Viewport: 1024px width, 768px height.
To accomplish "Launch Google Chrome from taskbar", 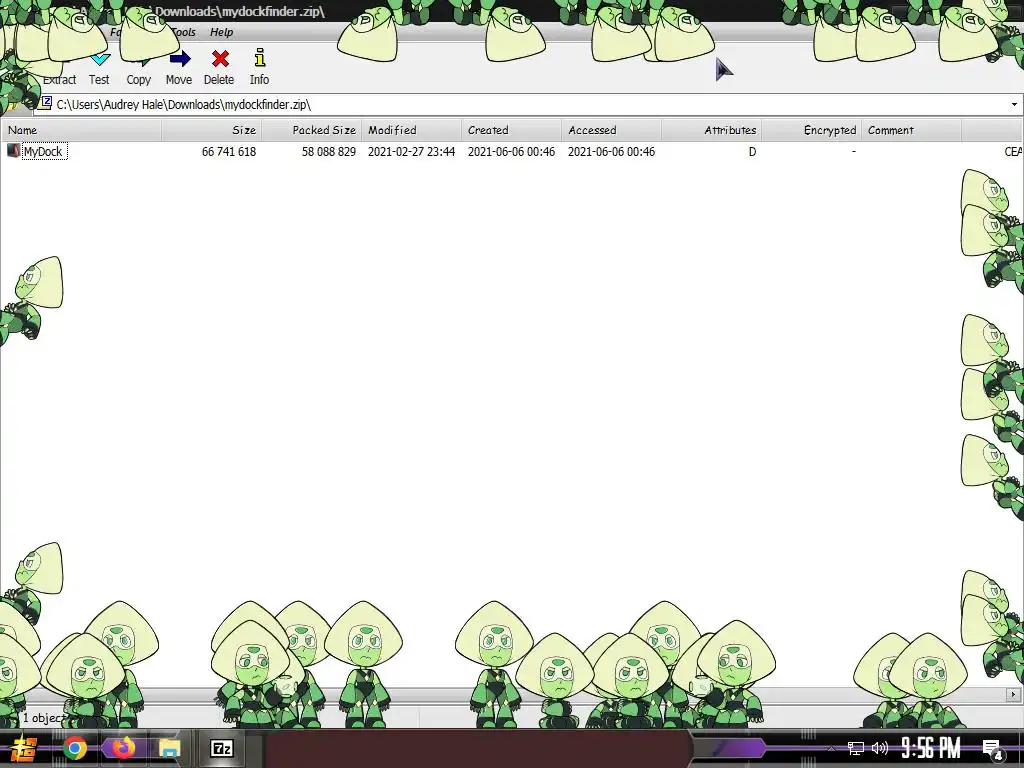I will coord(74,748).
